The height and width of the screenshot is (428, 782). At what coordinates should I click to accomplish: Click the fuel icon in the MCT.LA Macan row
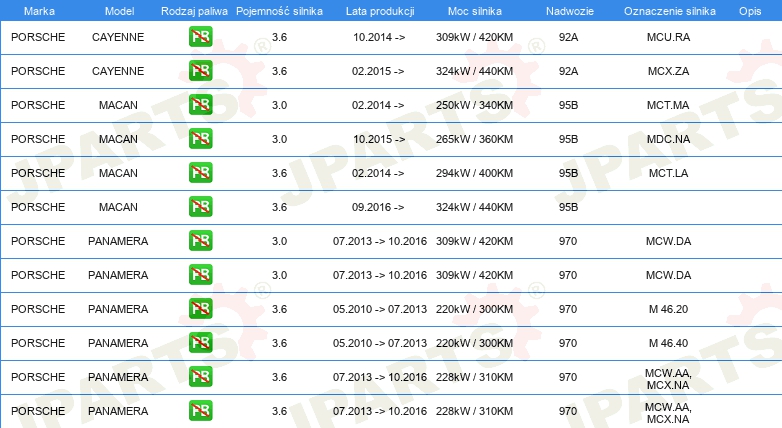pyautogui.click(x=200, y=172)
